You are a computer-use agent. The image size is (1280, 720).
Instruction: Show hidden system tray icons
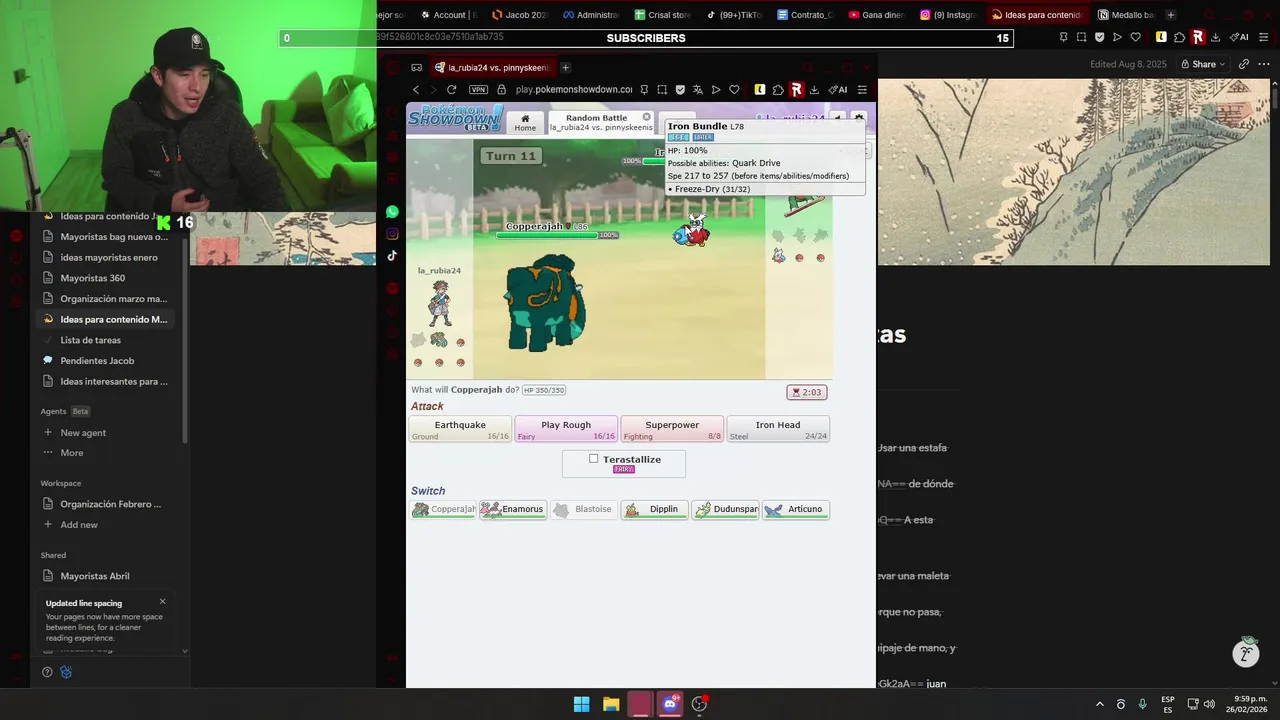pos(1099,704)
